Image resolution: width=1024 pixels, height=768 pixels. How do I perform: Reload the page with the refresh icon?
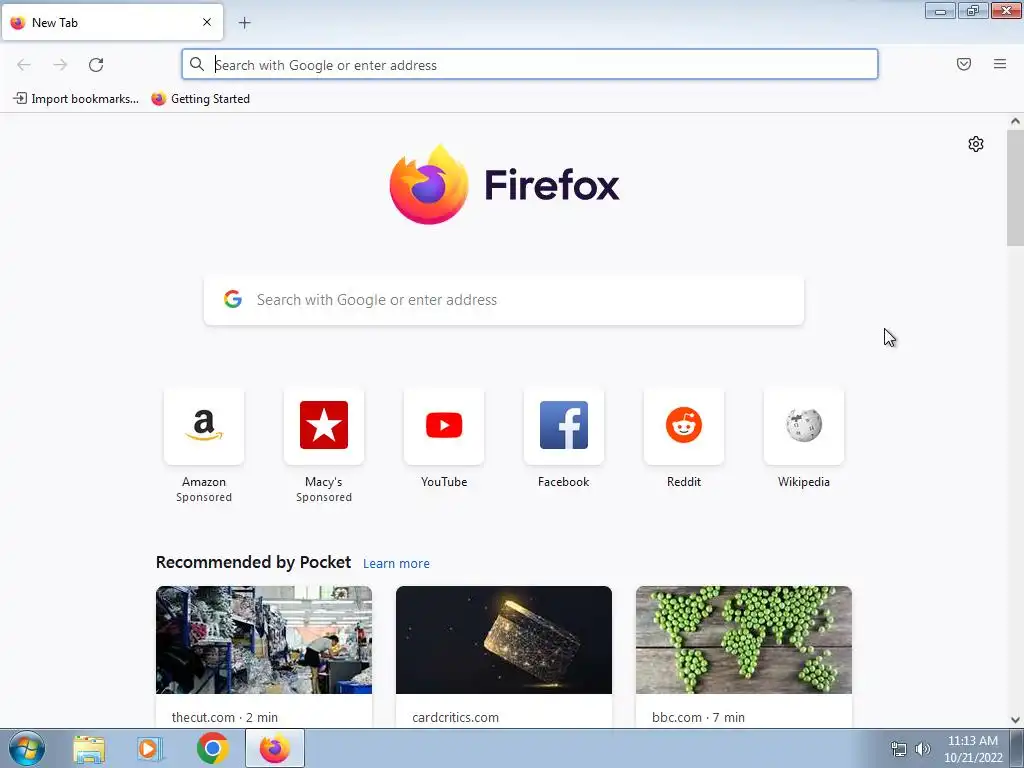pyautogui.click(x=96, y=65)
